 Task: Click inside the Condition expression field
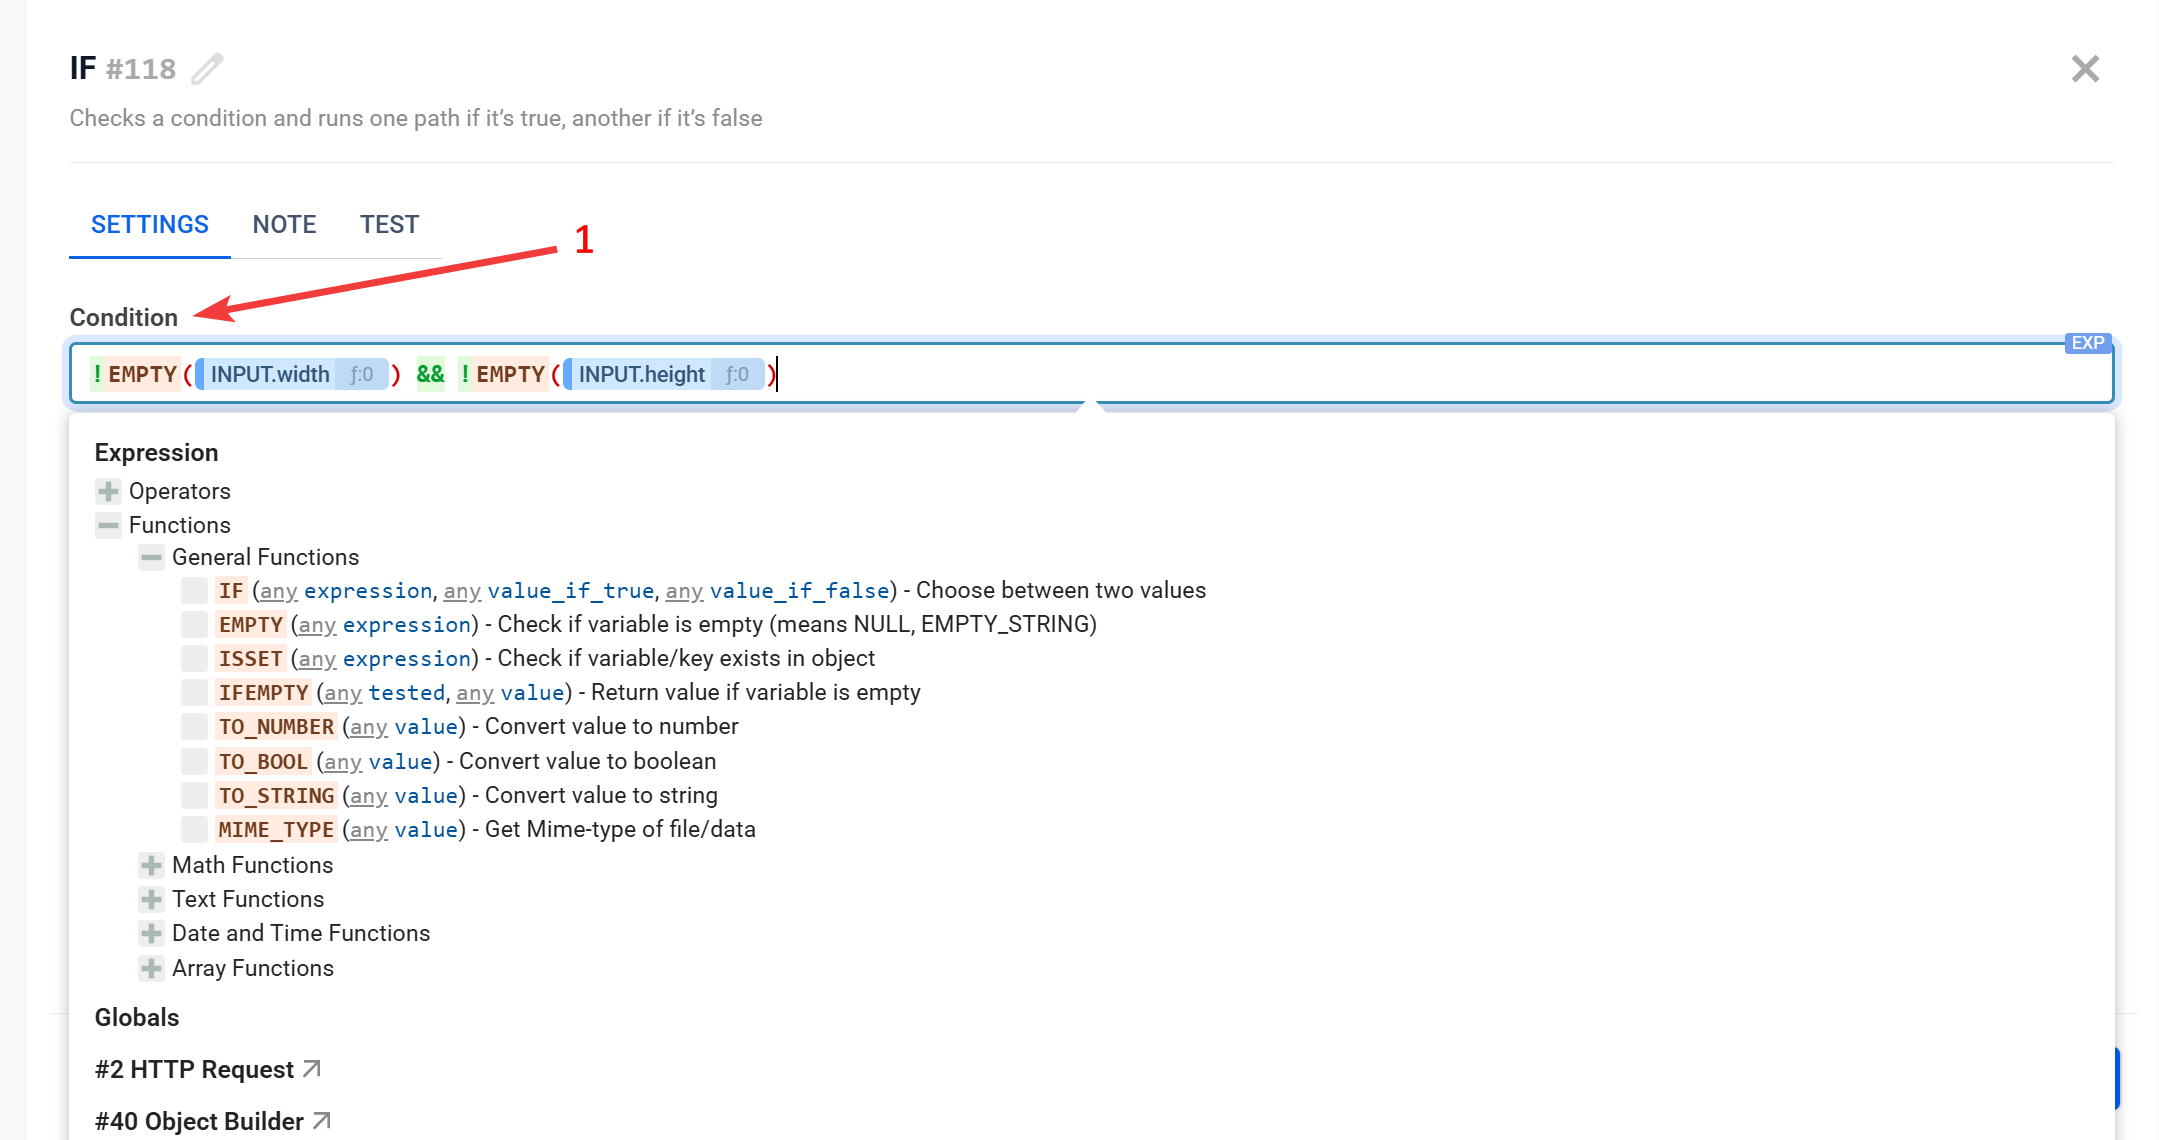[x=1400, y=374]
